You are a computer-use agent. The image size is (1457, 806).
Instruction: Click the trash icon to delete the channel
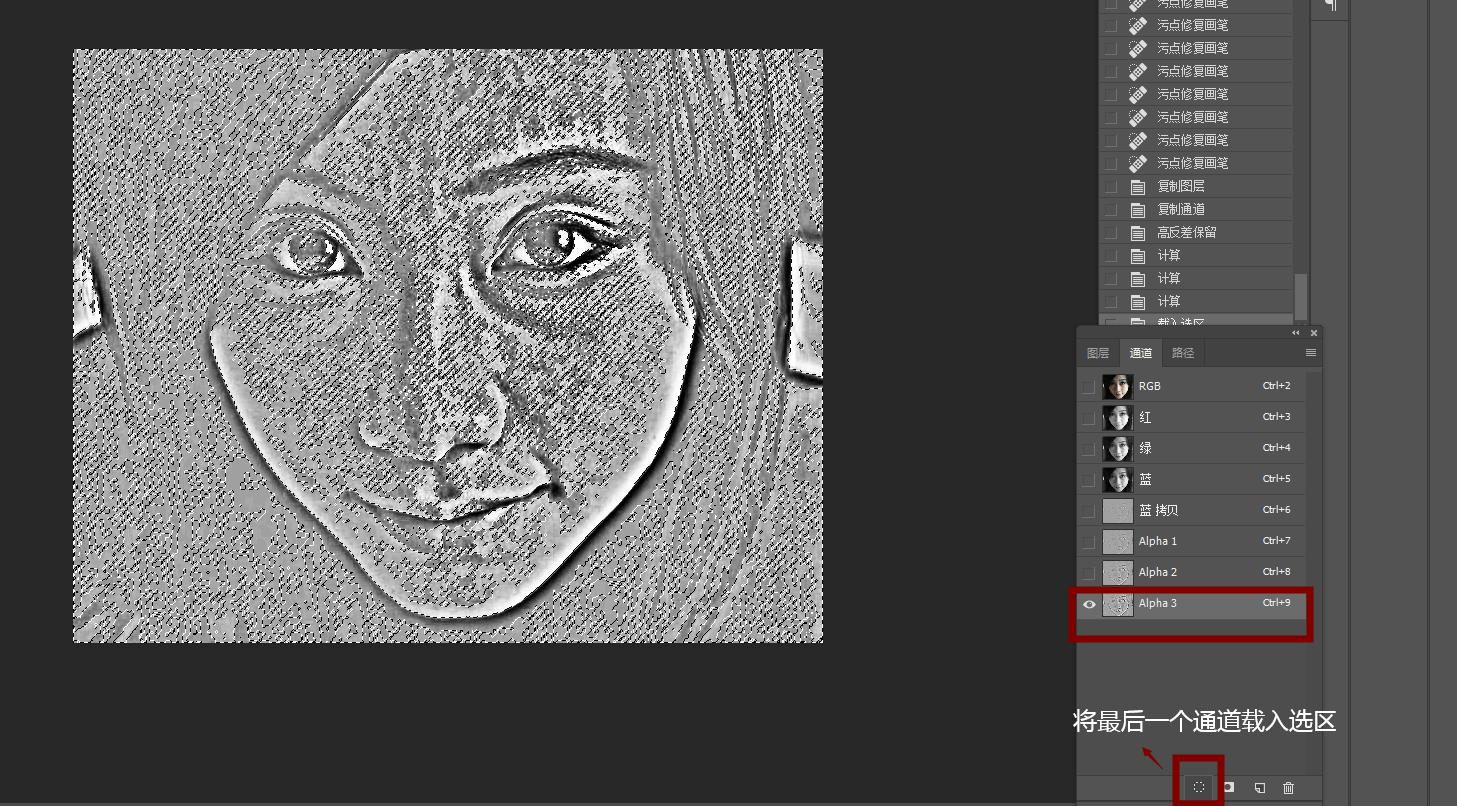click(1289, 788)
